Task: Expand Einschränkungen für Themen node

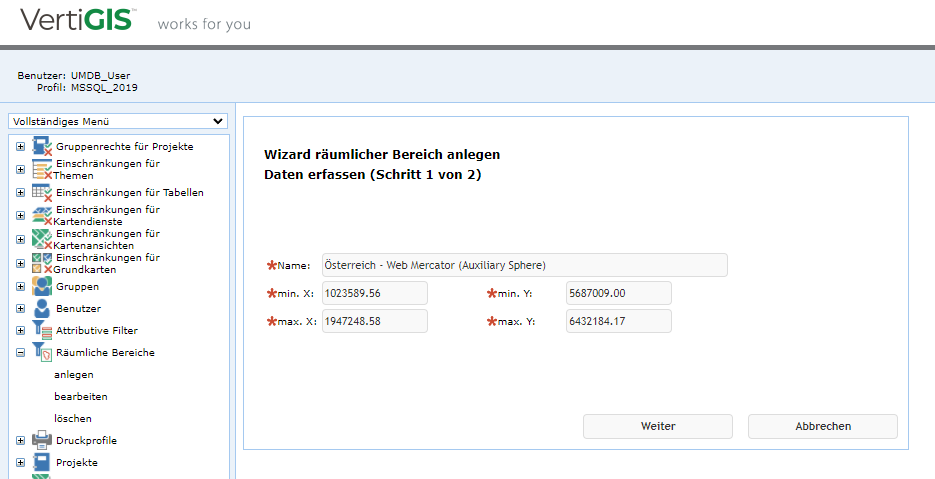Action: click(x=20, y=169)
